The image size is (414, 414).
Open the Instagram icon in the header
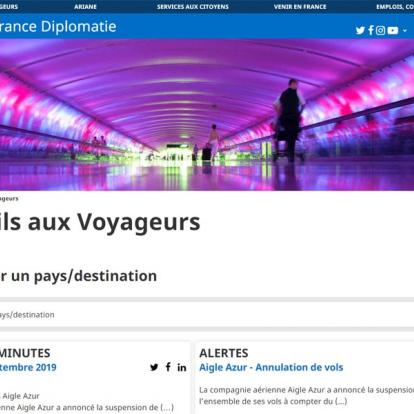380,30
